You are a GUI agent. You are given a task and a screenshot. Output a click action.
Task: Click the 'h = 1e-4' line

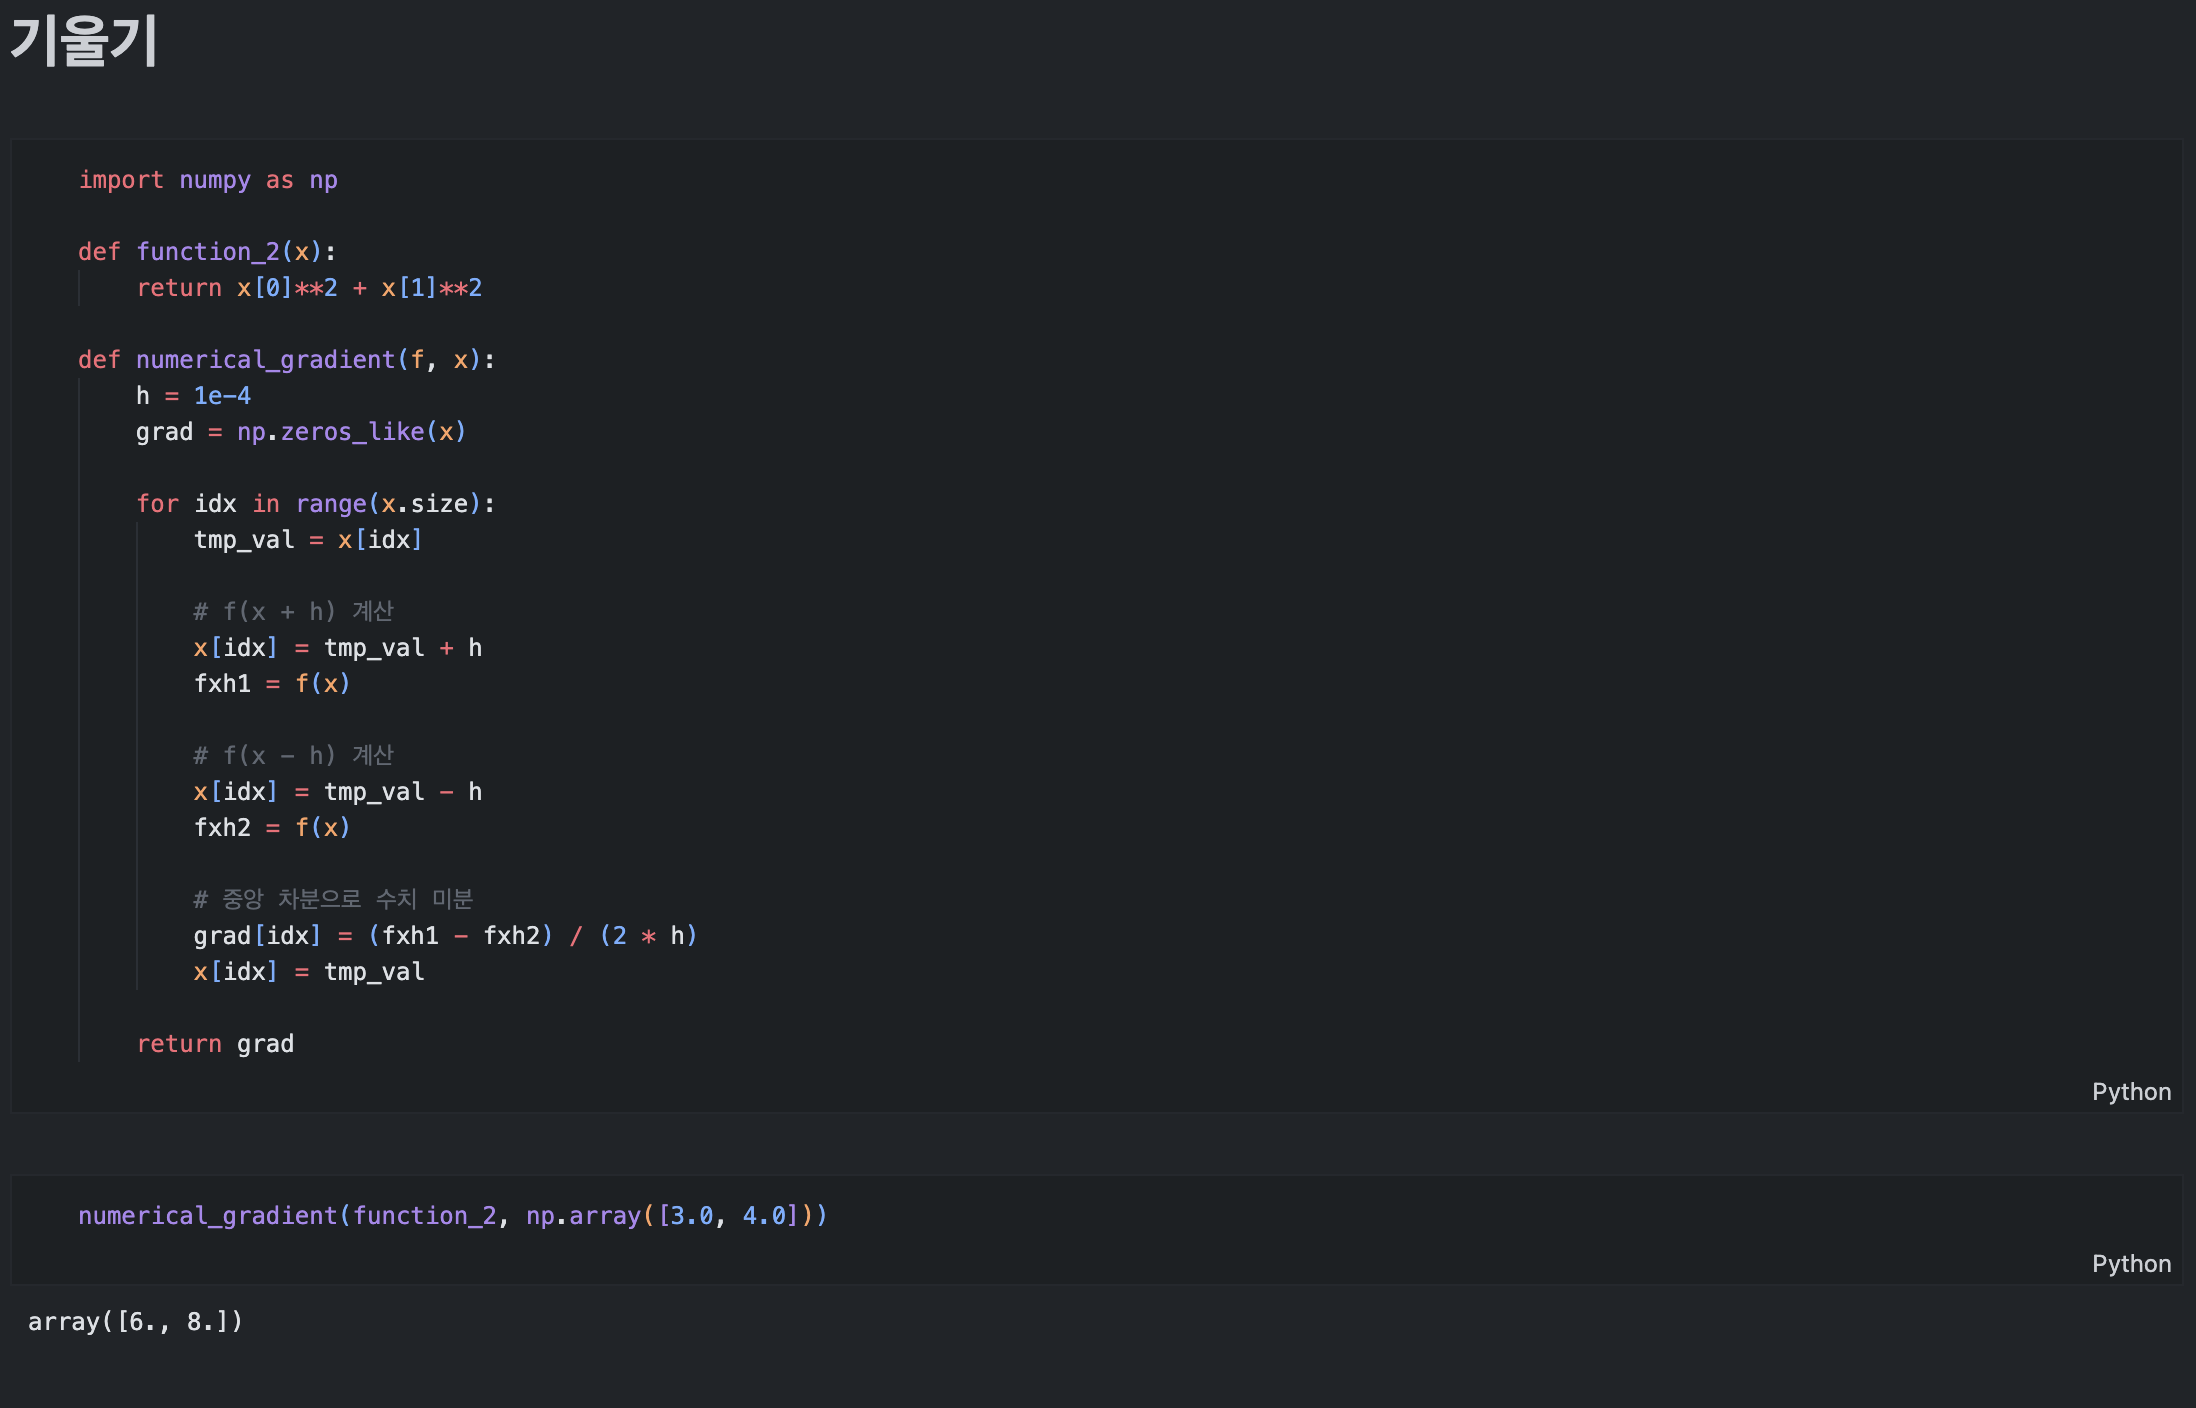tap(193, 396)
